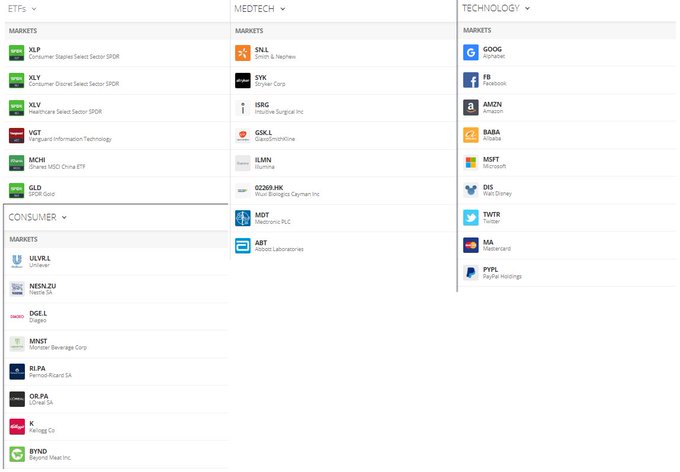Image resolution: width=680 pixels, height=472 pixels.
Task: Click the Abbott Laboratories logo icon
Action: (x=243, y=246)
